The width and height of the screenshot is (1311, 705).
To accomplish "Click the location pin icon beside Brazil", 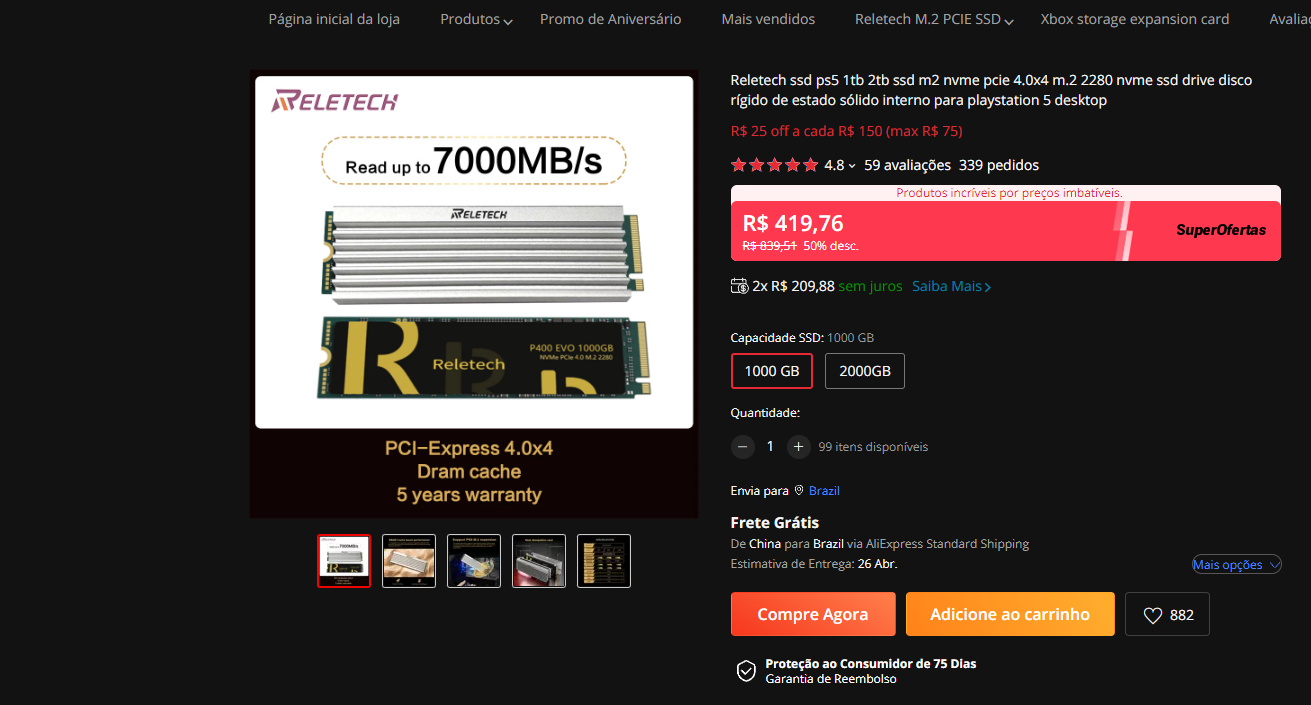I will coord(799,491).
